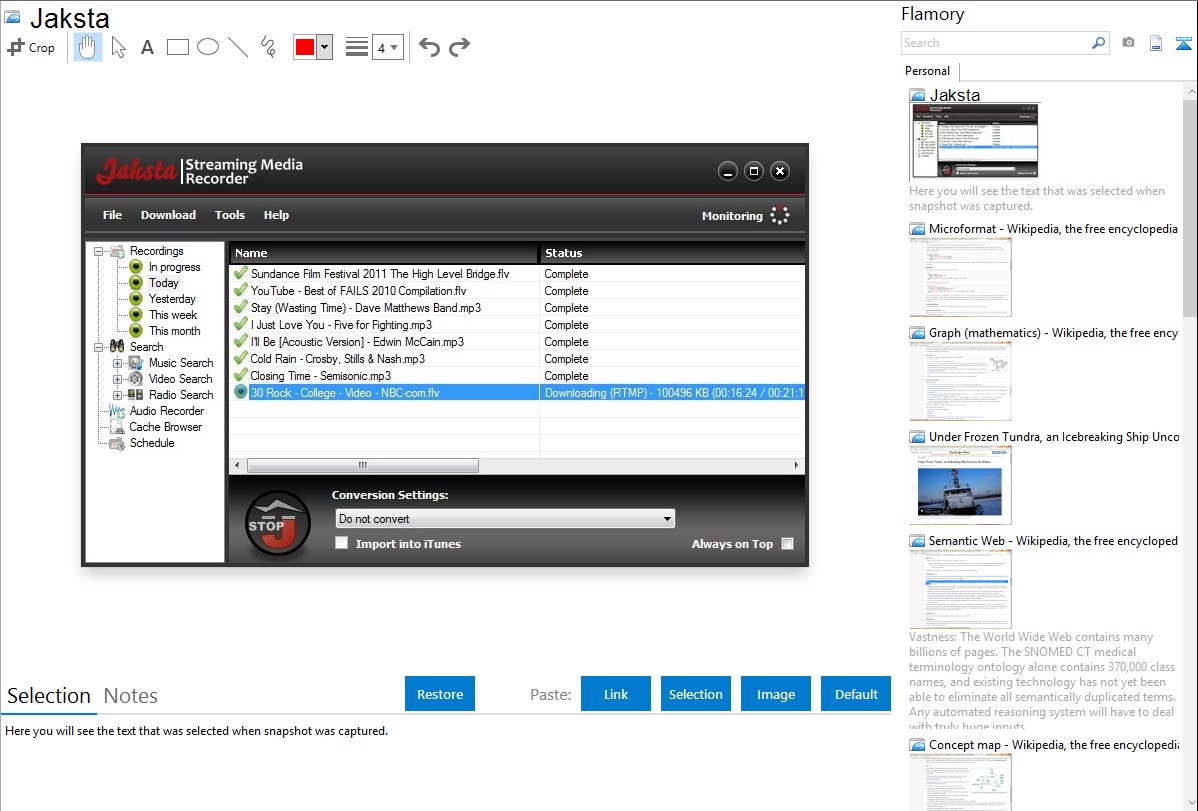Image resolution: width=1198 pixels, height=811 pixels.
Task: Click the Paste Link button
Action: pyautogui.click(x=616, y=694)
